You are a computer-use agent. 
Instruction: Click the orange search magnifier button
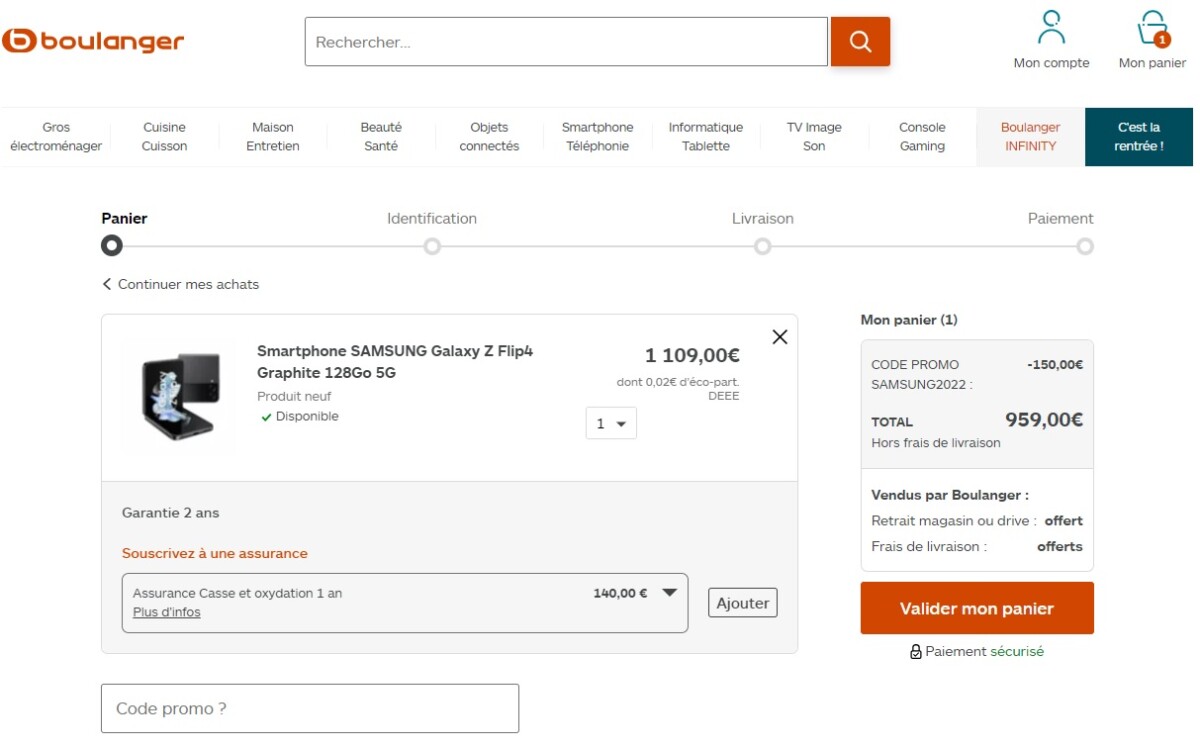point(860,42)
